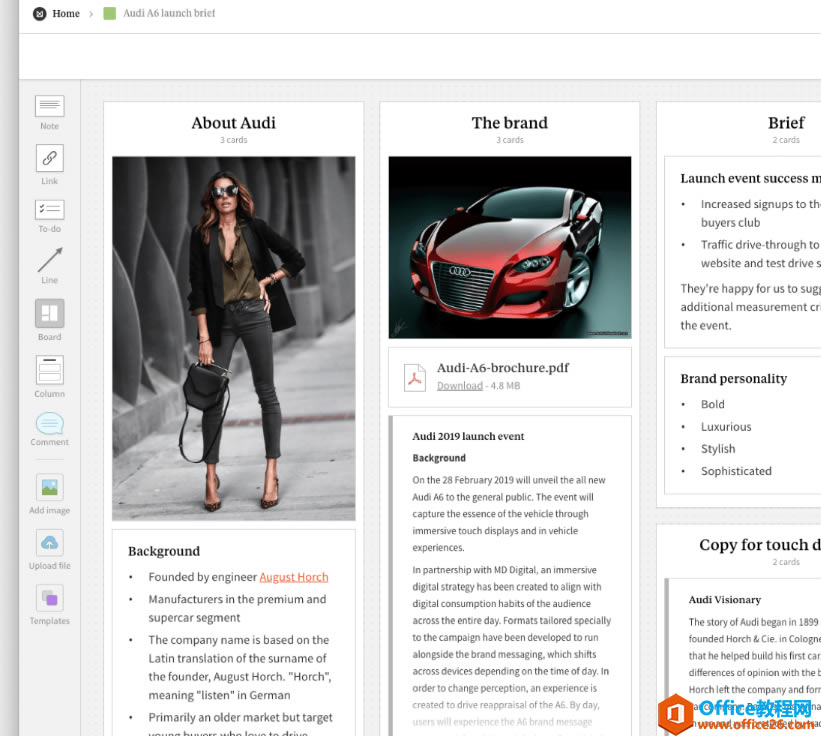Image resolution: width=821 pixels, height=742 pixels.
Task: Go to Home in breadcrumb
Action: tap(66, 14)
